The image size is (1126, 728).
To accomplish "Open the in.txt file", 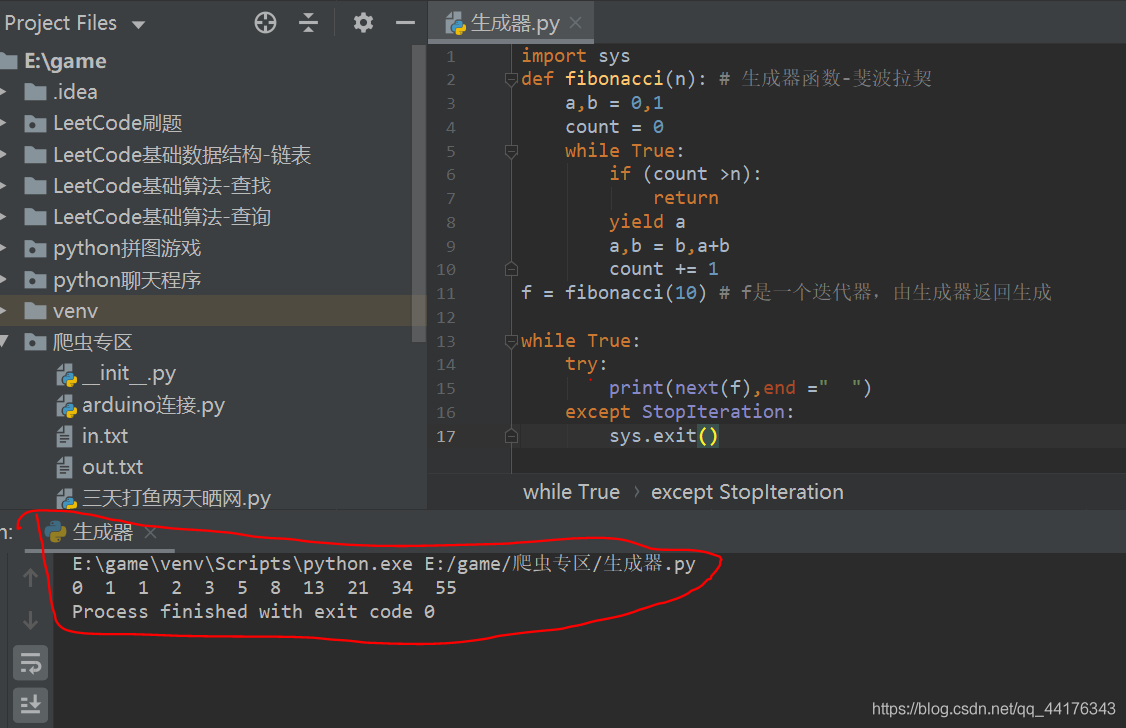I will point(105,436).
